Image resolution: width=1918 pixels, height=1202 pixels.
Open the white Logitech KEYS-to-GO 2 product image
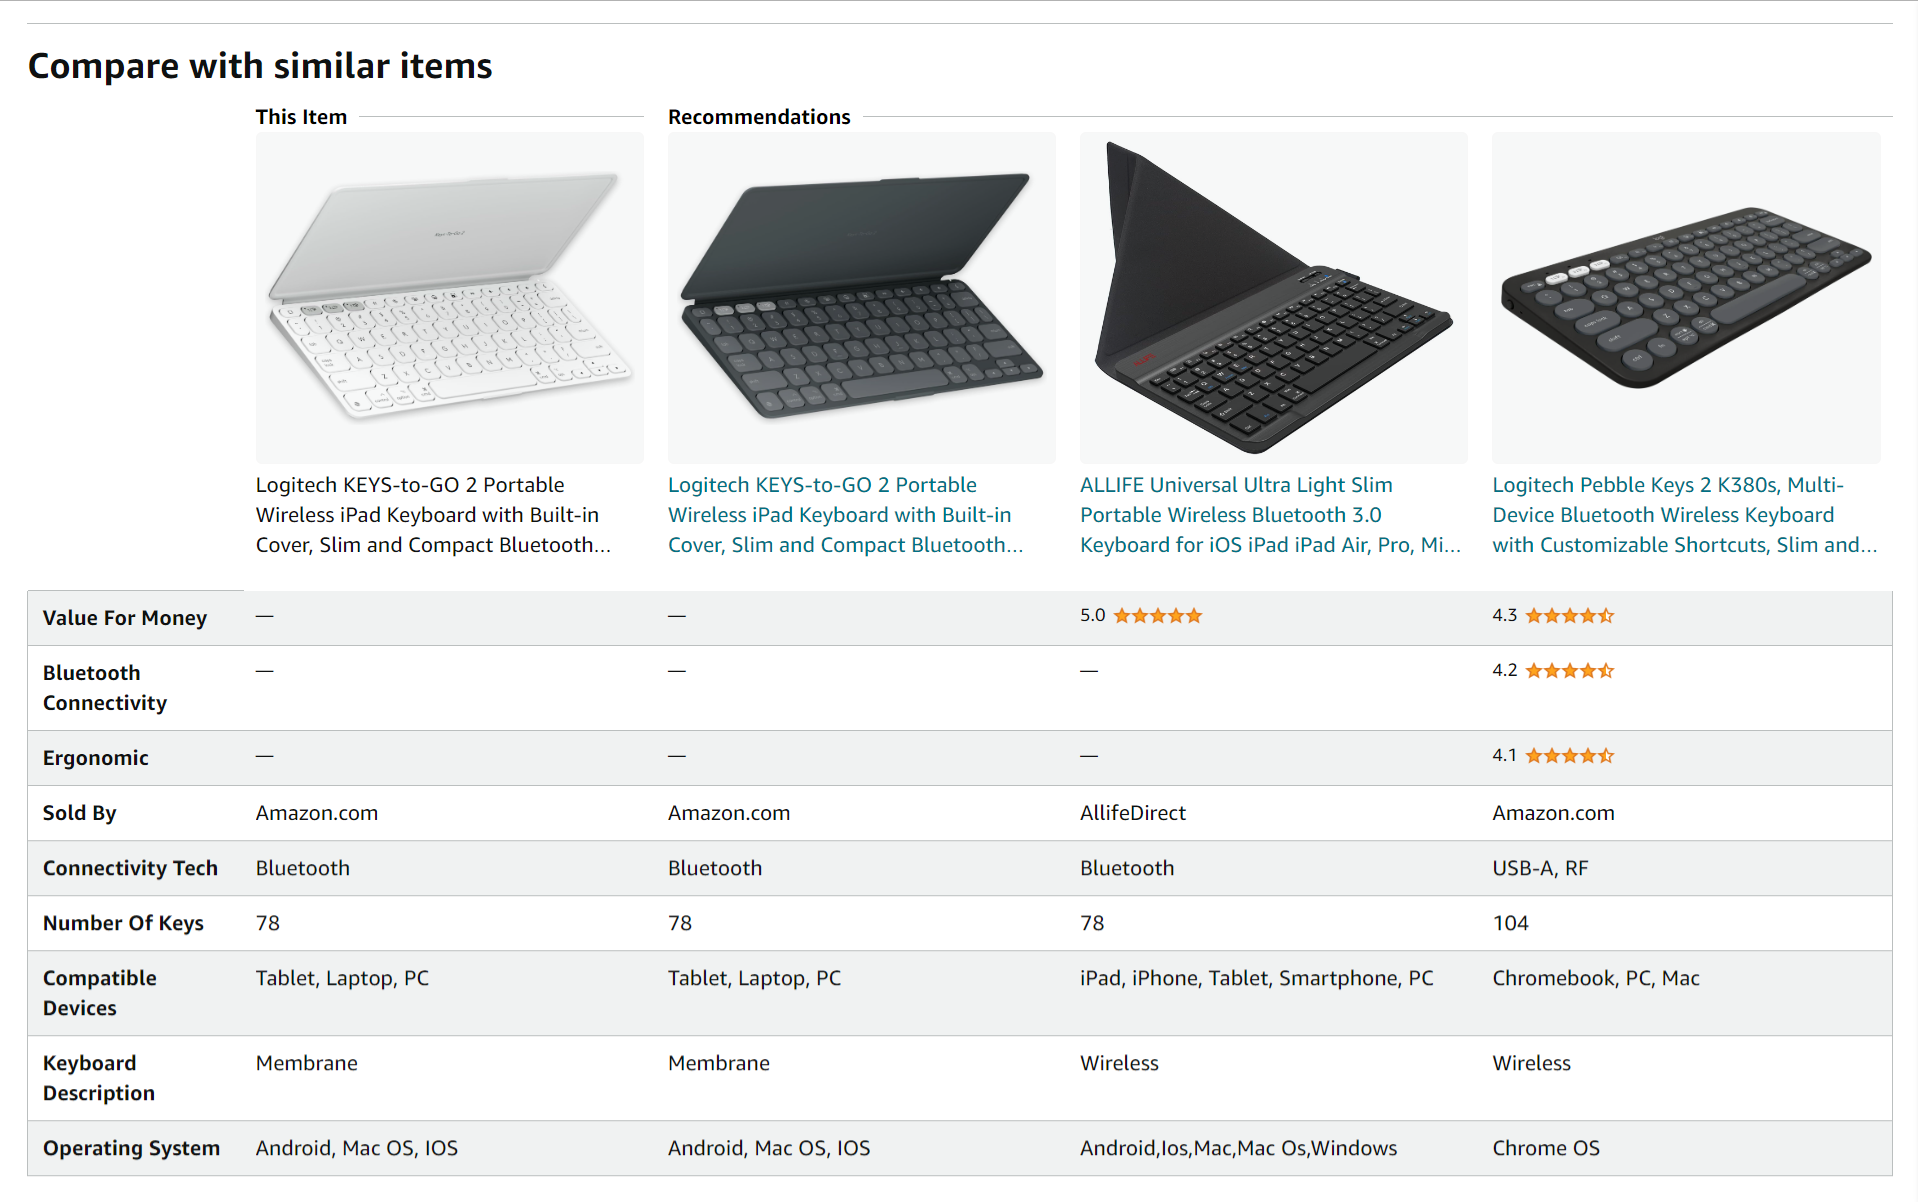[x=449, y=297]
